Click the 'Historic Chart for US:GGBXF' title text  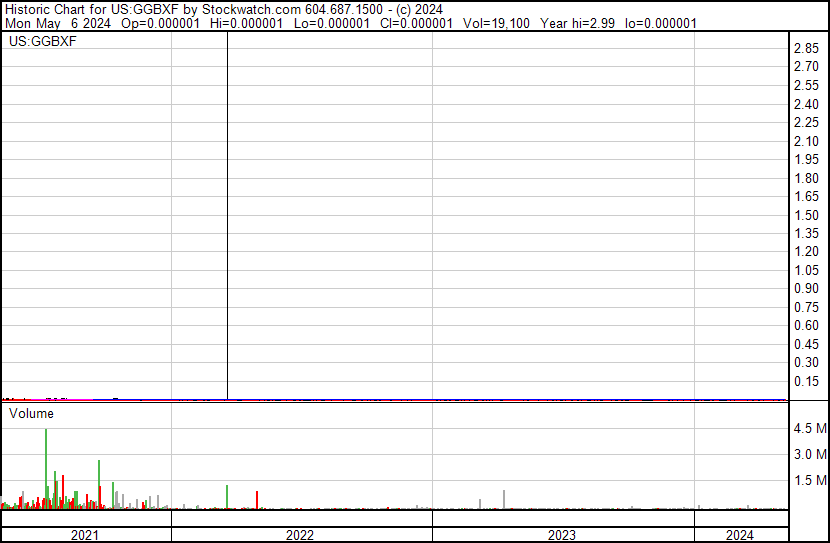pyautogui.click(x=92, y=9)
